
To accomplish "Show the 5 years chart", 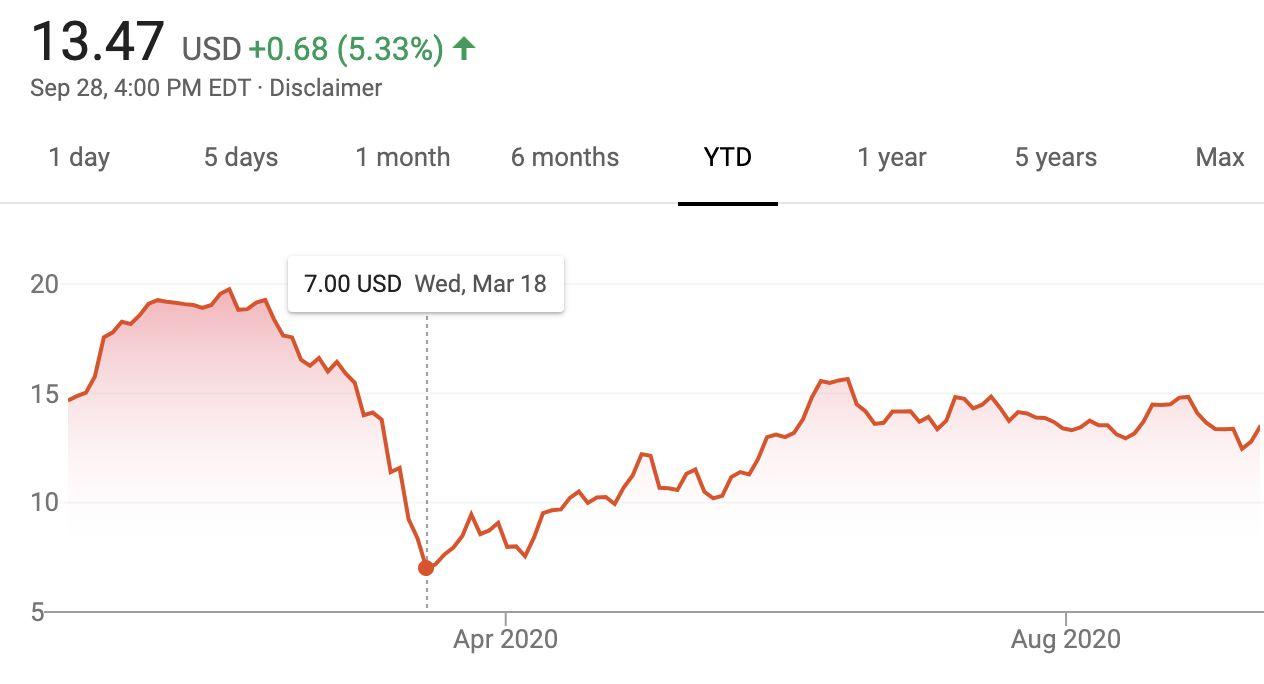I will coord(1056,157).
